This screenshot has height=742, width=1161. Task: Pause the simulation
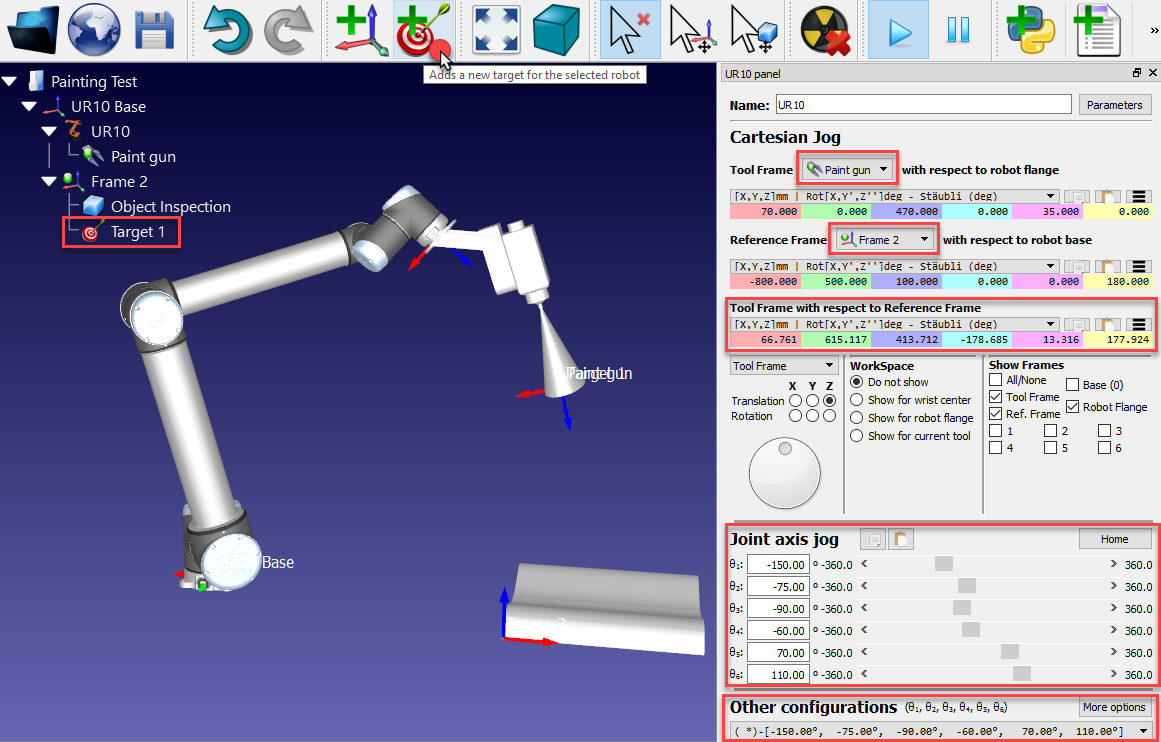(x=958, y=30)
